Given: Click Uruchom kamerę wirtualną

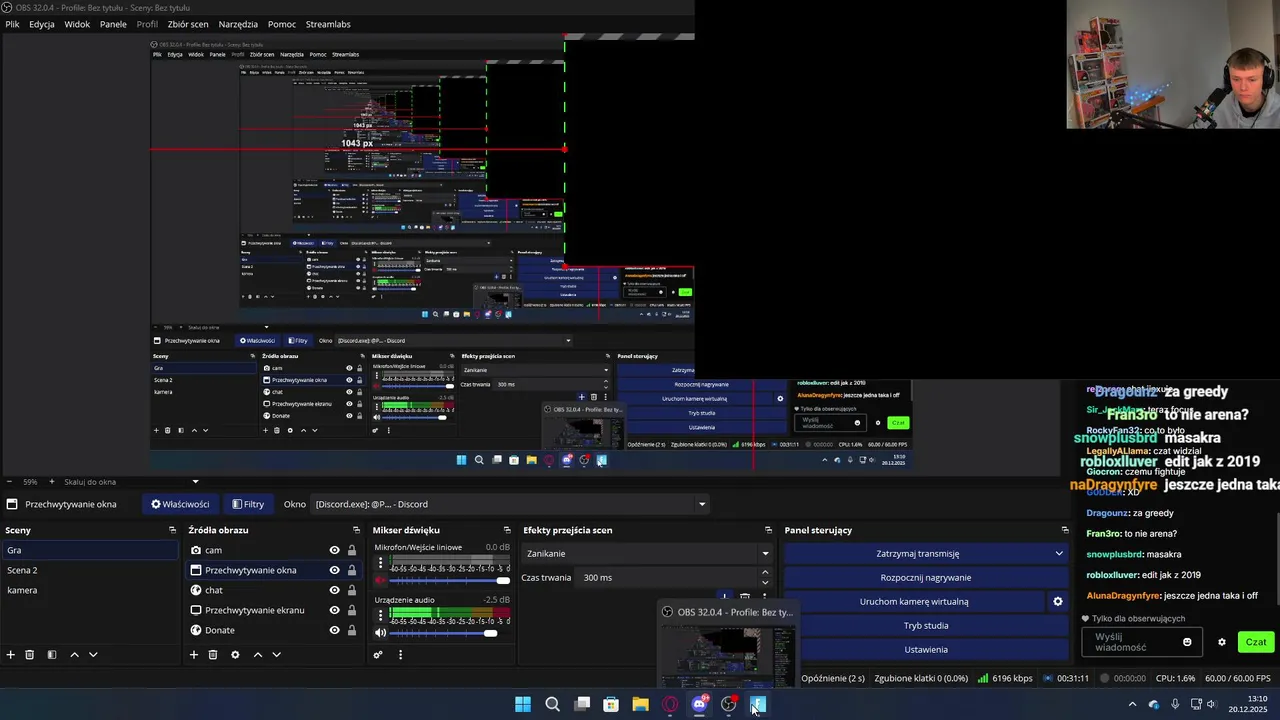Looking at the screenshot, I should pyautogui.click(x=914, y=602).
